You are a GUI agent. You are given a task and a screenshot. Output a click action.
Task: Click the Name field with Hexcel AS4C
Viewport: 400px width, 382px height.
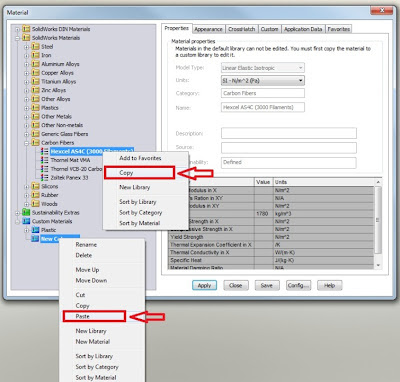263,107
